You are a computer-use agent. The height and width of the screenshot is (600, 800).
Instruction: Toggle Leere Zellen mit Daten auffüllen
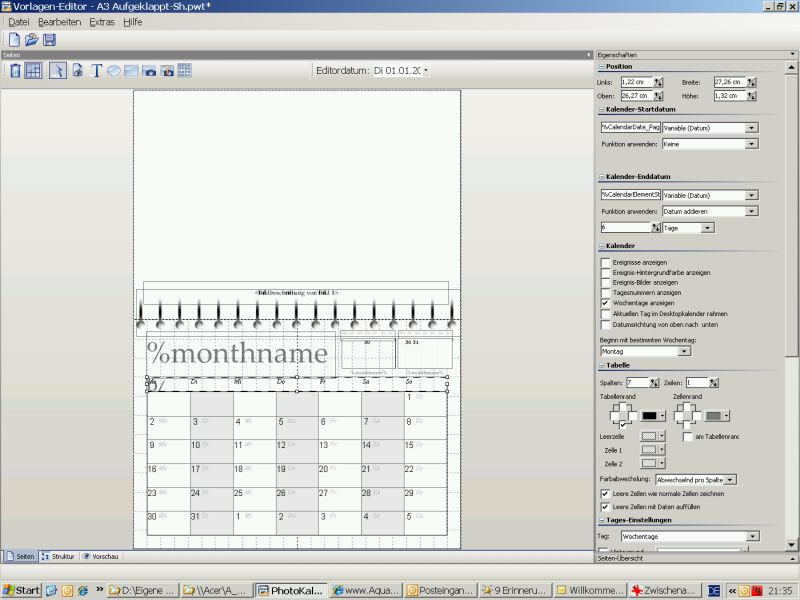click(x=605, y=506)
